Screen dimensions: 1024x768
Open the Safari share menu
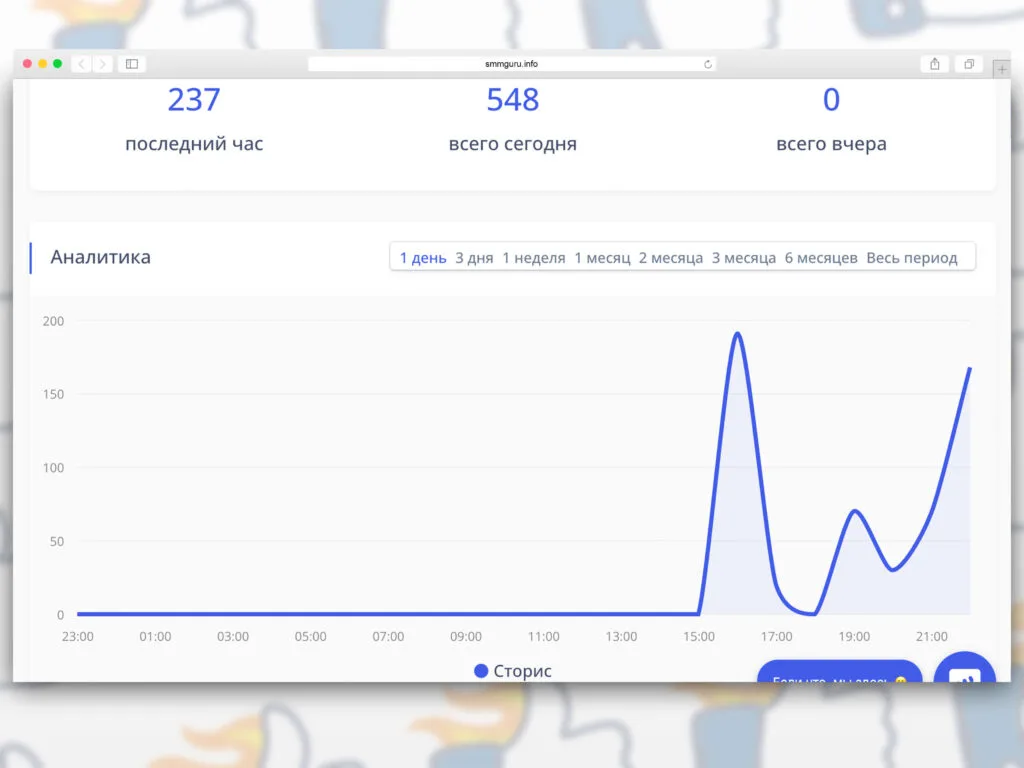[934, 64]
